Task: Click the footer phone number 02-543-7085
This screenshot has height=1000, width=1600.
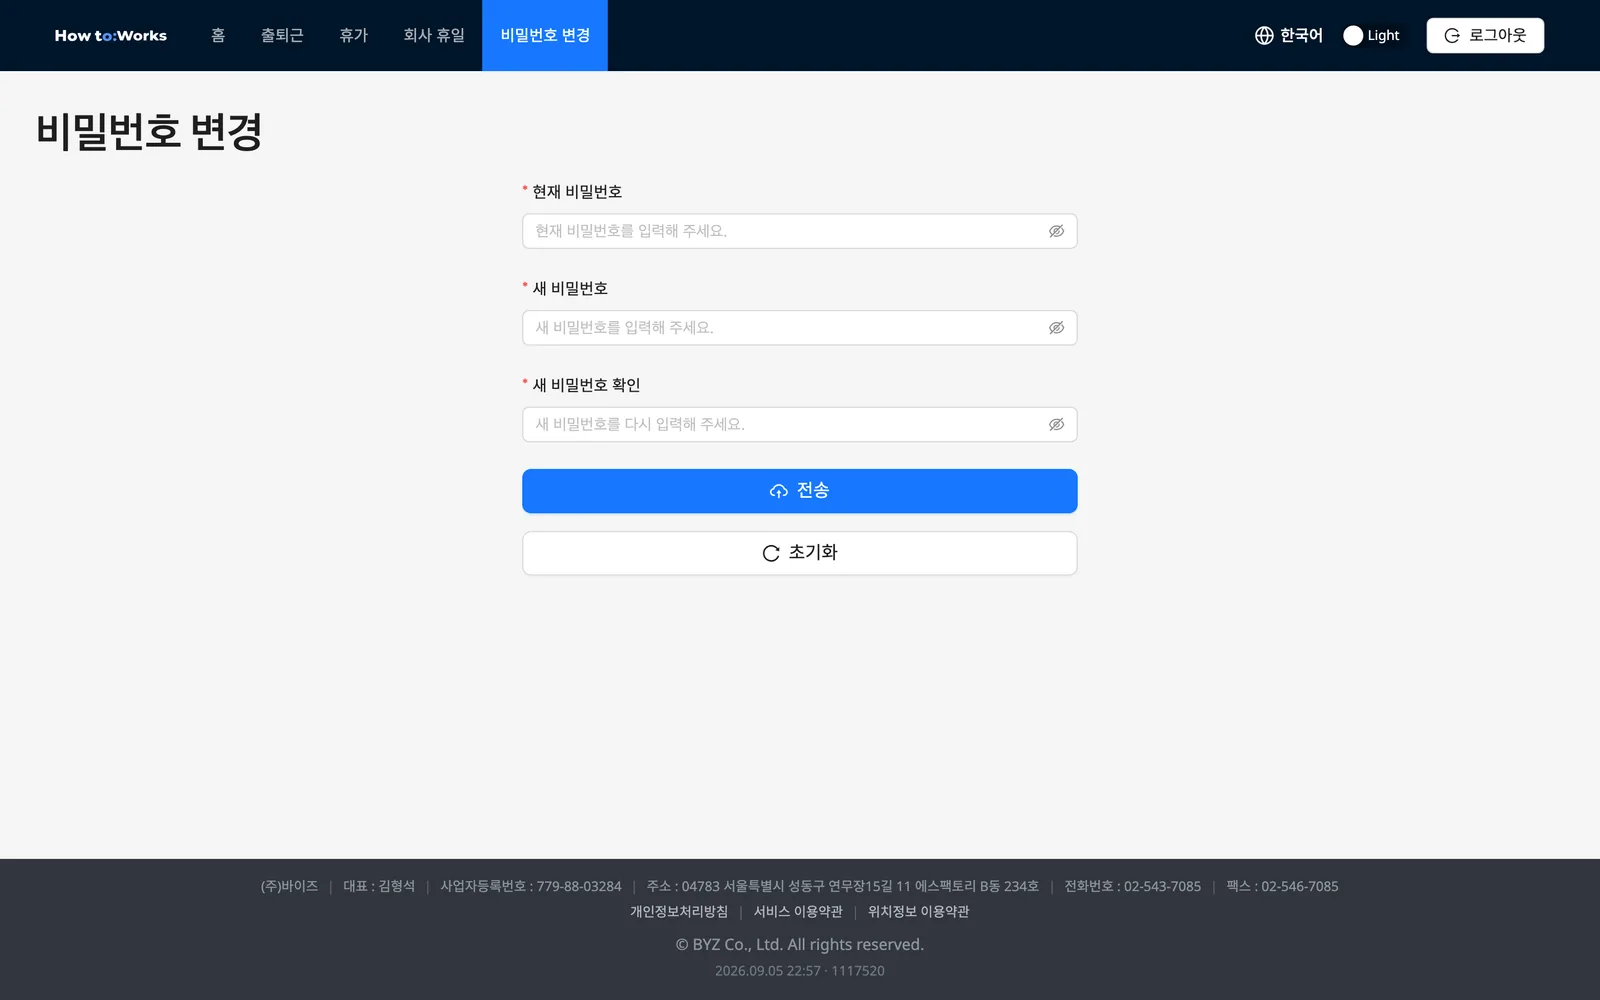Action: 1162,886
